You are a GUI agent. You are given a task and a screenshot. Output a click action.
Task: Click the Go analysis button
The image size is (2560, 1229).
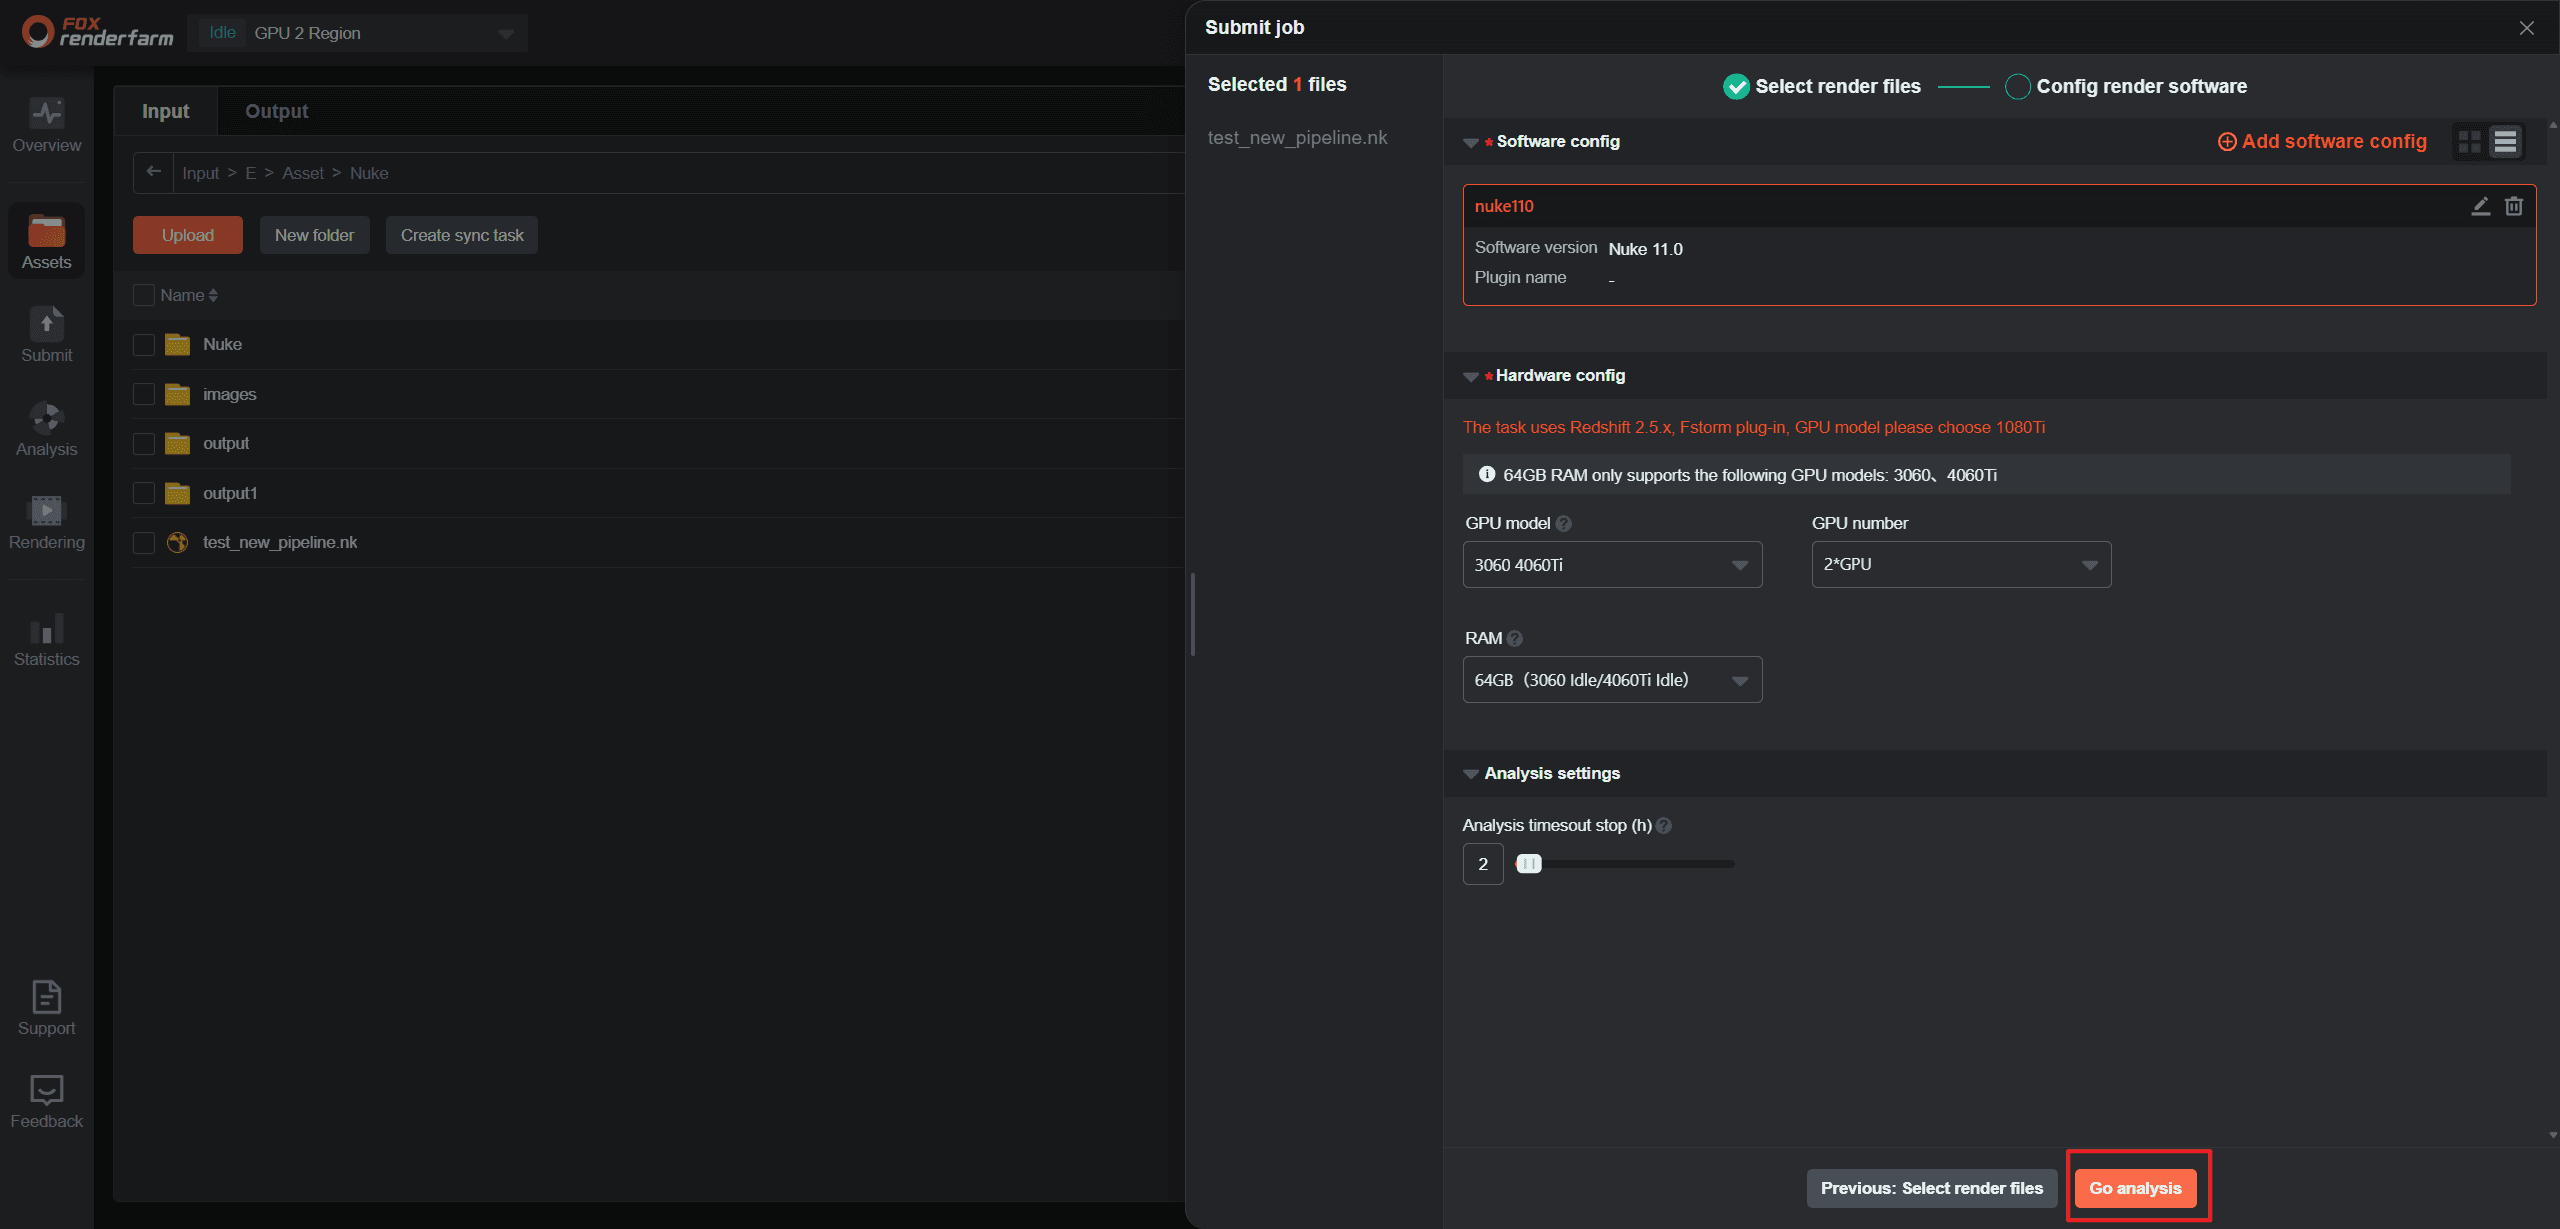click(x=2135, y=1188)
